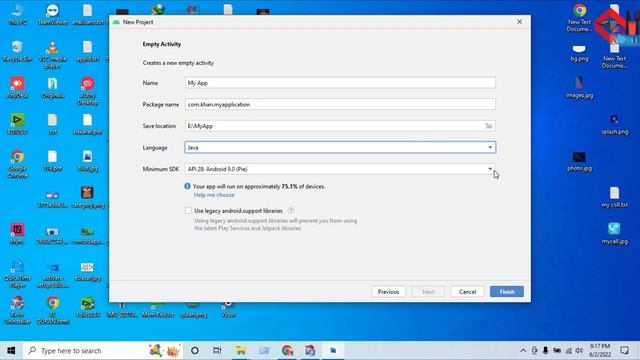The image size is (640, 360).
Task: Enable Use legacy android.support libraries checkbox
Action: pyautogui.click(x=188, y=211)
